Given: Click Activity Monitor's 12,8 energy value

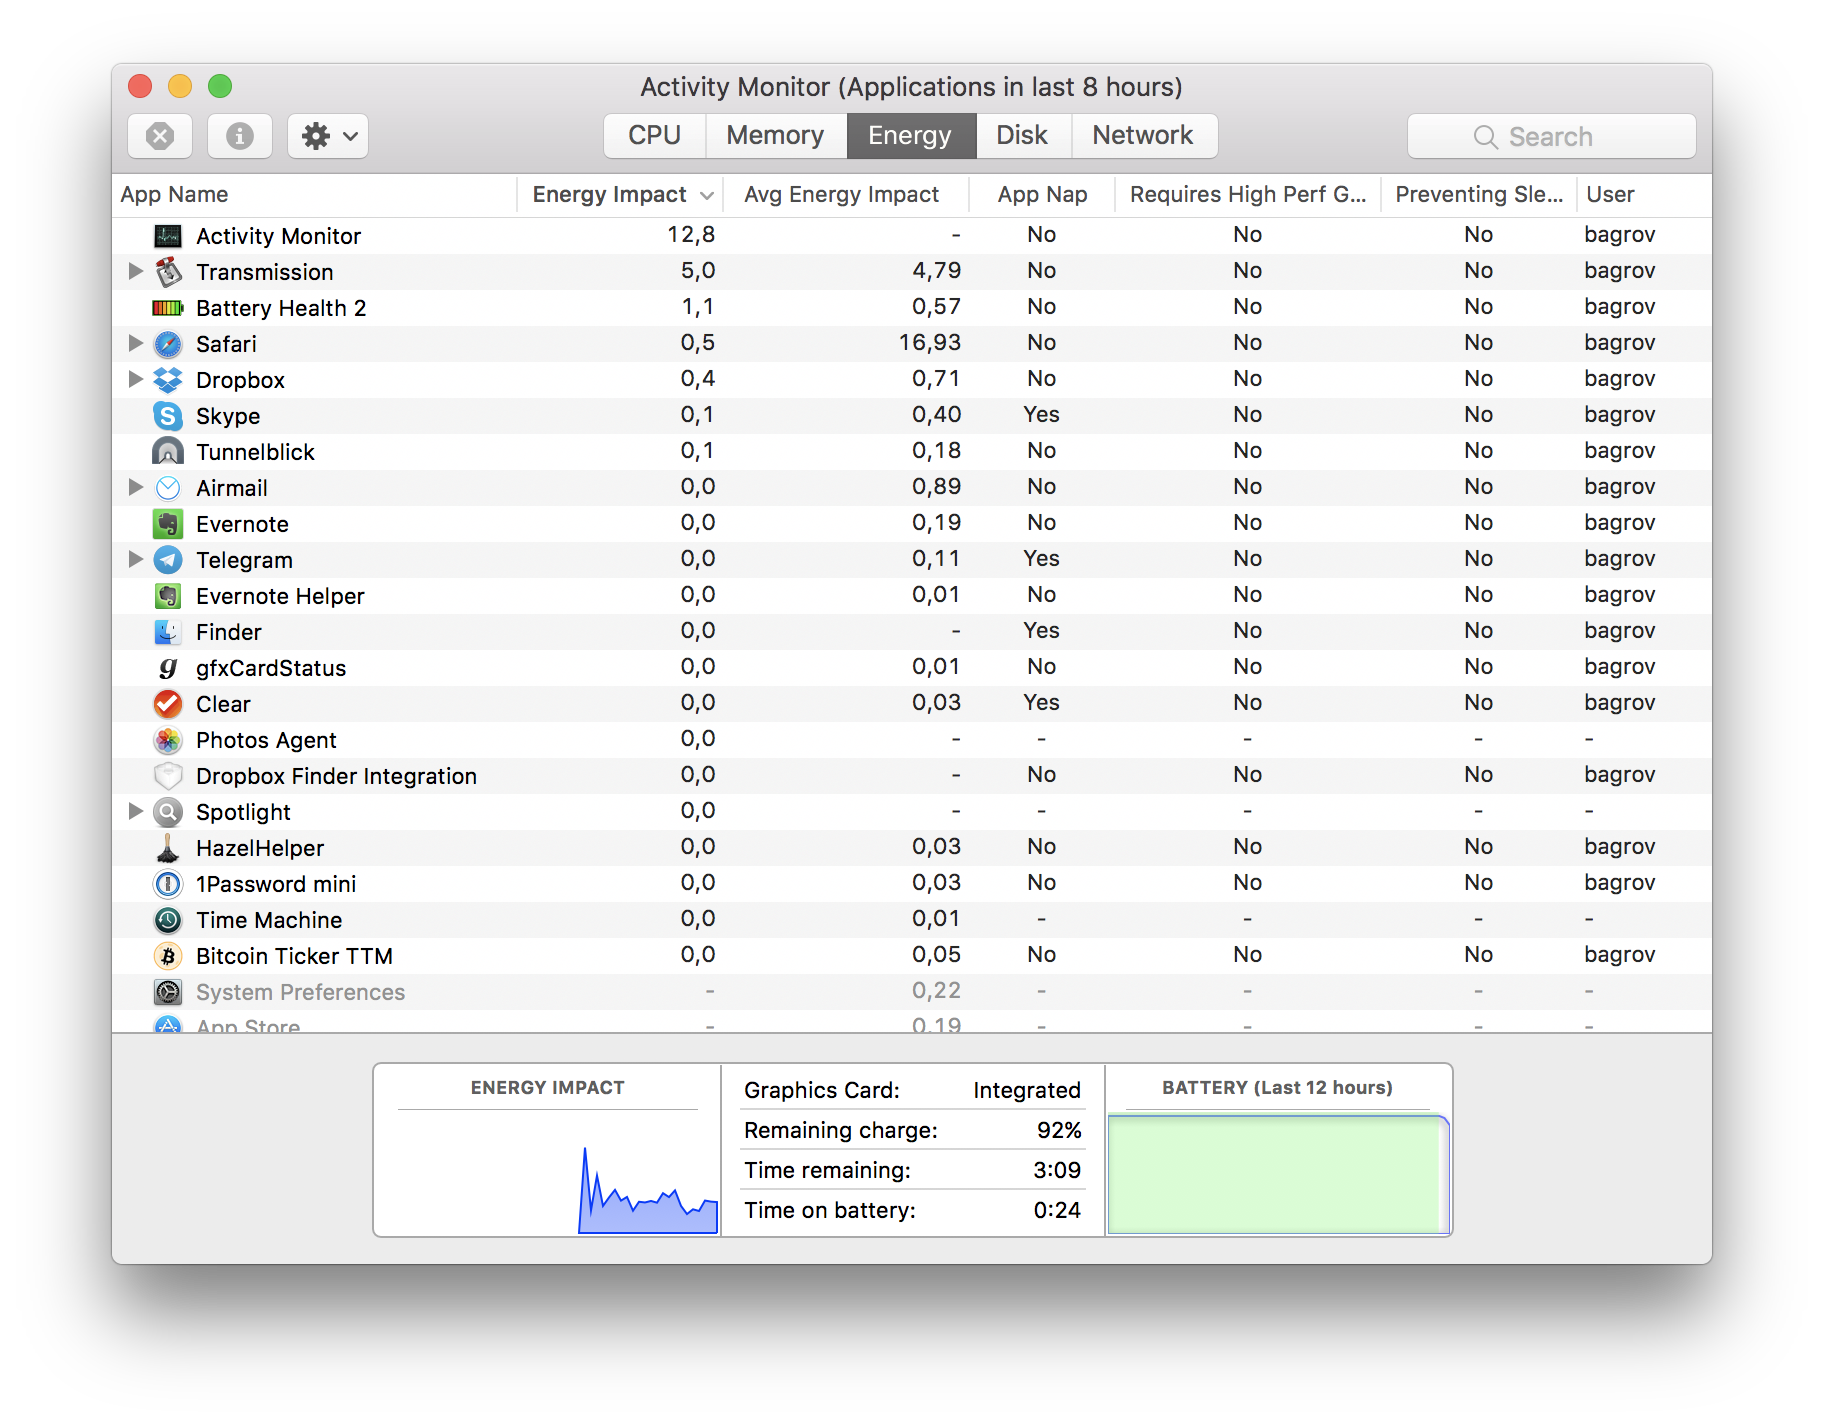Looking at the screenshot, I should (691, 235).
